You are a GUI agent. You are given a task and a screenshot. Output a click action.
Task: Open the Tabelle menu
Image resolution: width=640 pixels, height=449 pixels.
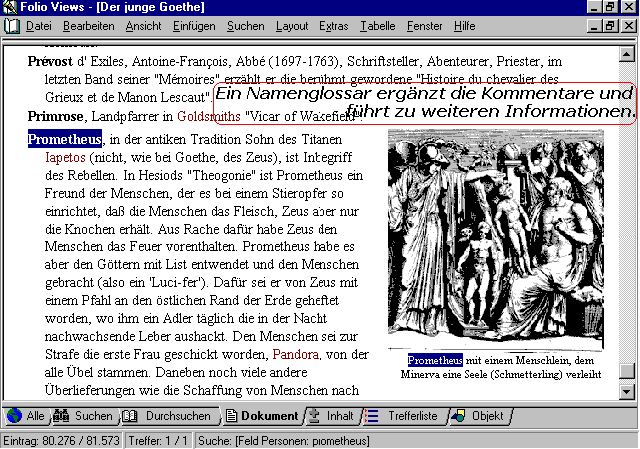tap(378, 27)
